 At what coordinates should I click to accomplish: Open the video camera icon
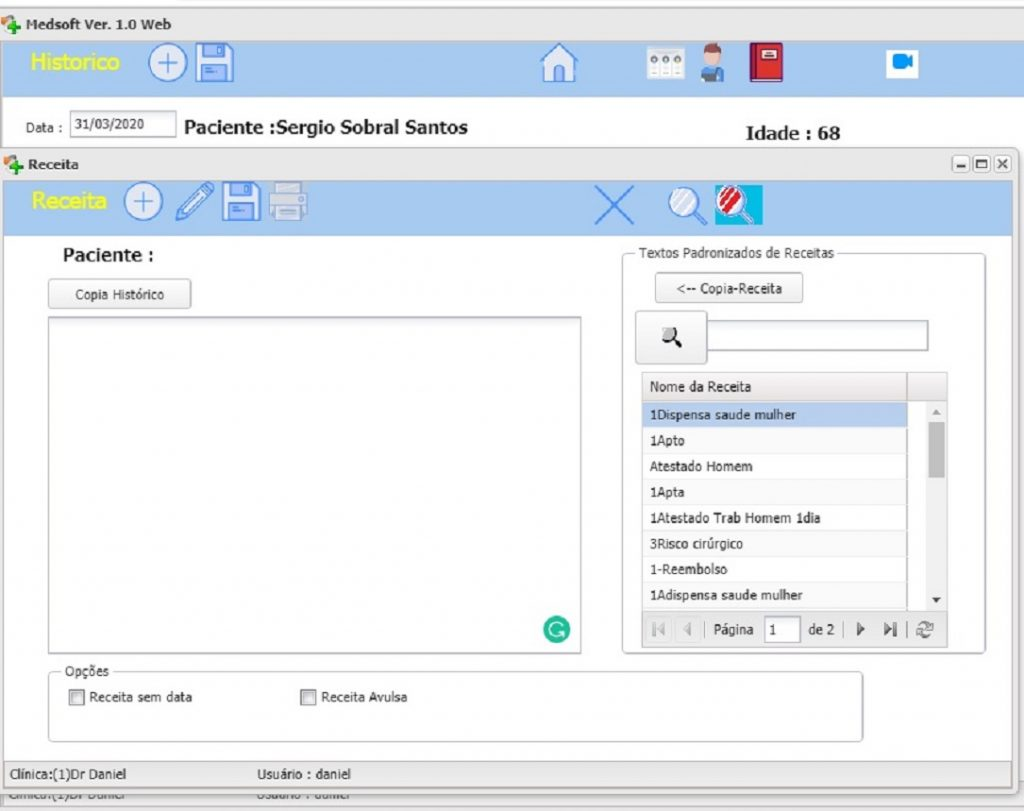[x=902, y=63]
